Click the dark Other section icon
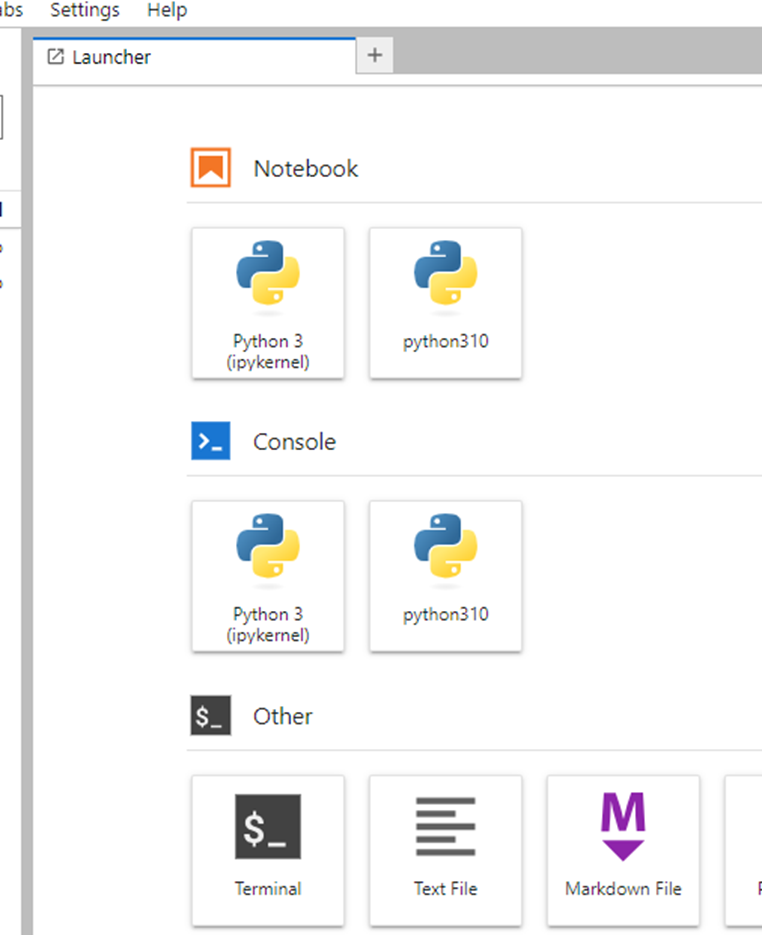The image size is (762, 935). (211, 716)
